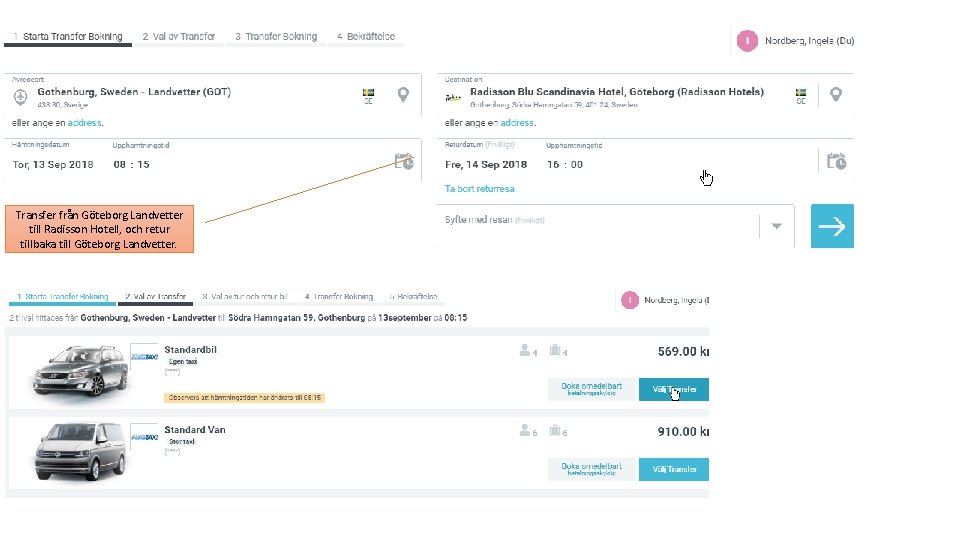The height and width of the screenshot is (540, 960).
Task: Click the blue arrow to continue booking
Action: (x=832, y=226)
